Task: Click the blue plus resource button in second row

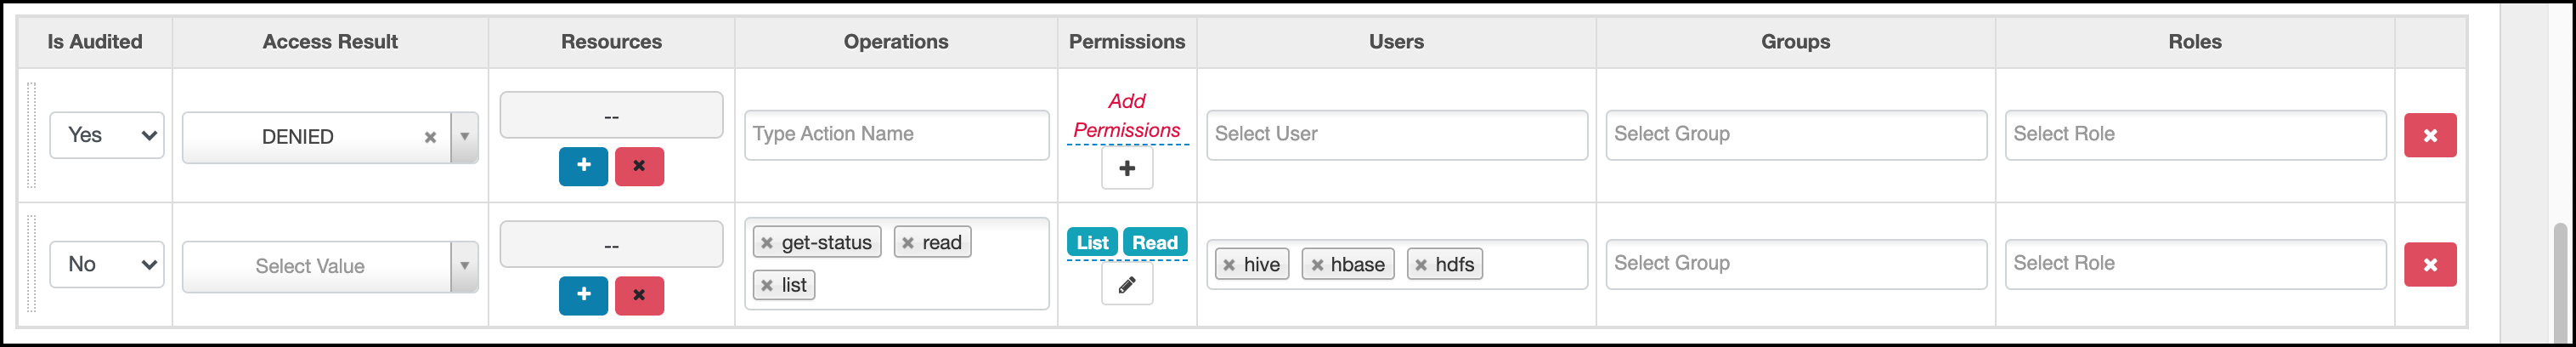Action: point(583,295)
